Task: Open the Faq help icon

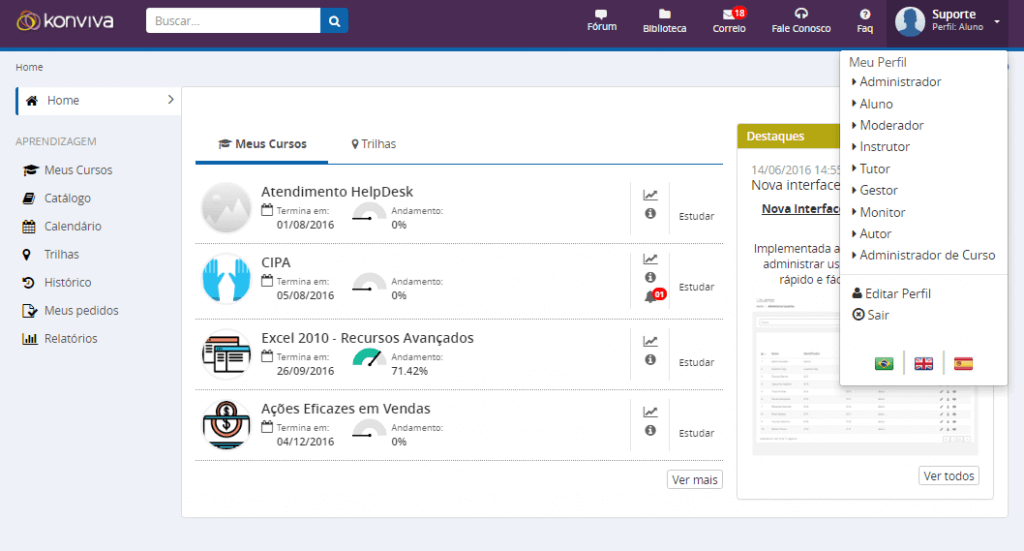Action: tap(865, 14)
